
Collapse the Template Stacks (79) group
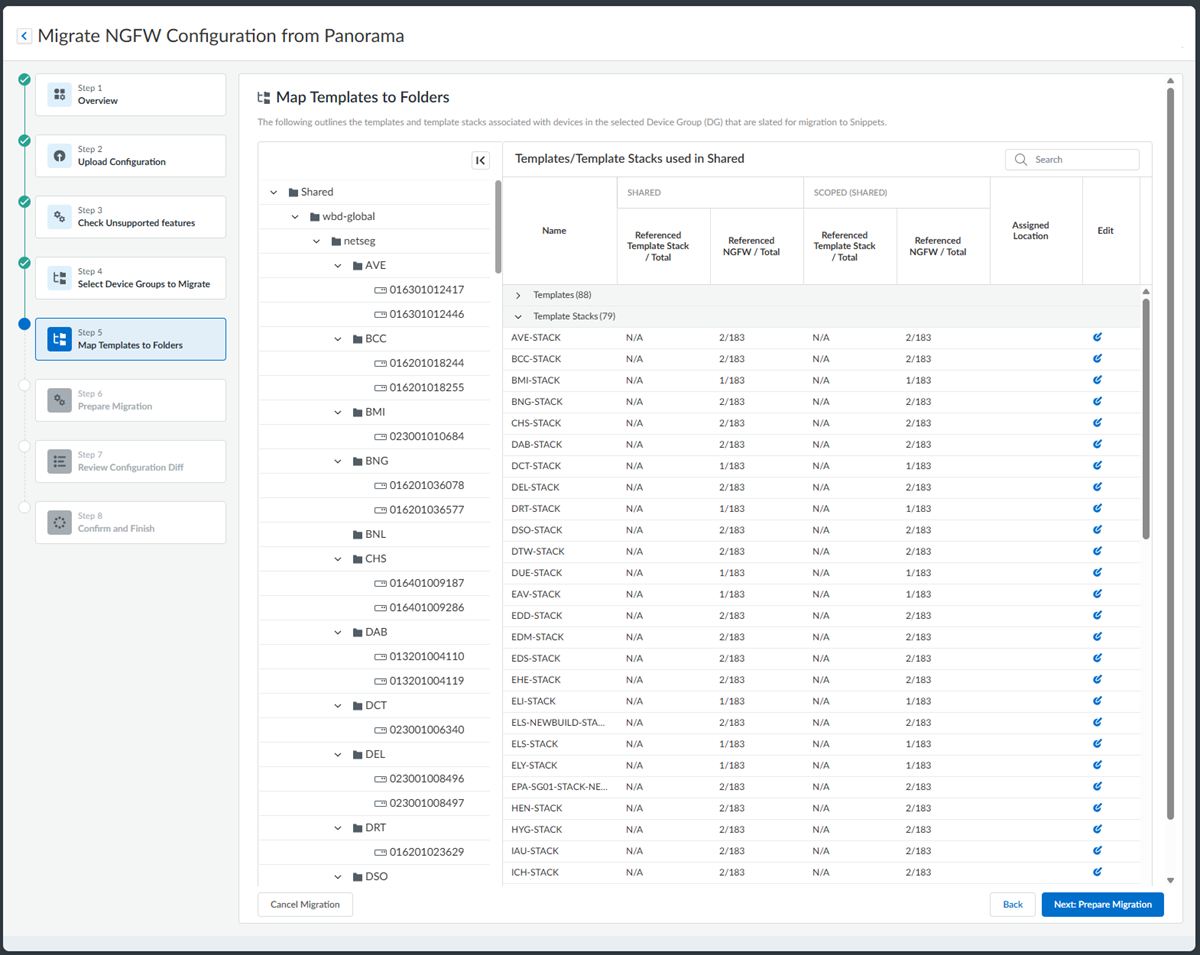click(x=518, y=316)
